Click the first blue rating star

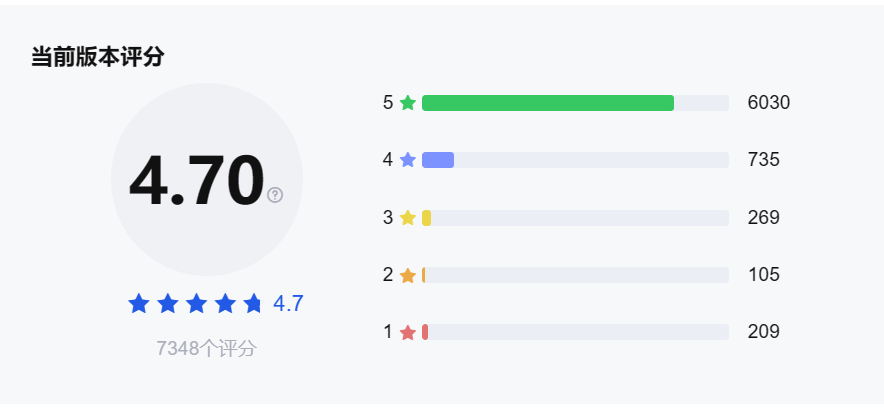coord(139,303)
